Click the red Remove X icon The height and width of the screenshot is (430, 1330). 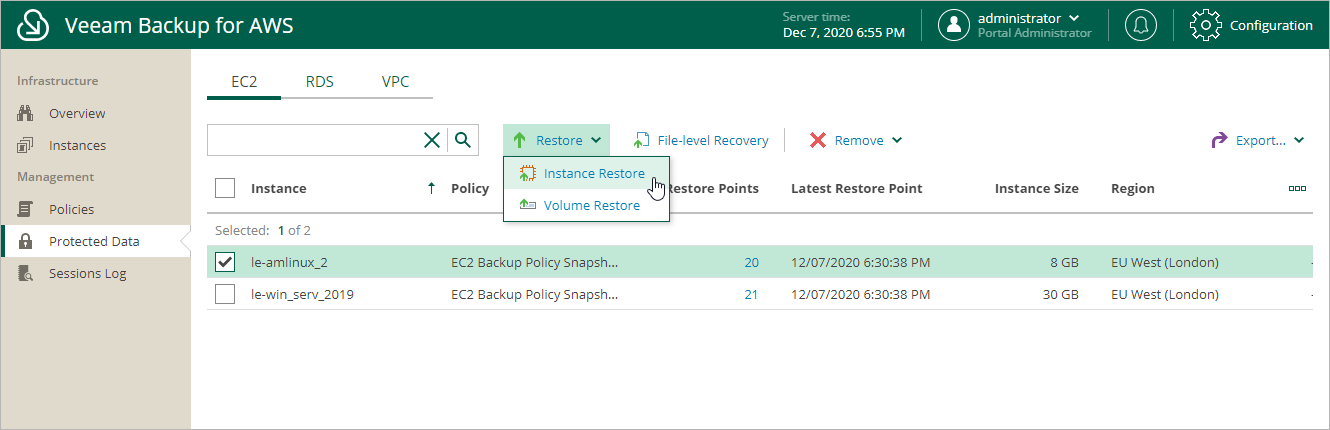pyautogui.click(x=818, y=140)
